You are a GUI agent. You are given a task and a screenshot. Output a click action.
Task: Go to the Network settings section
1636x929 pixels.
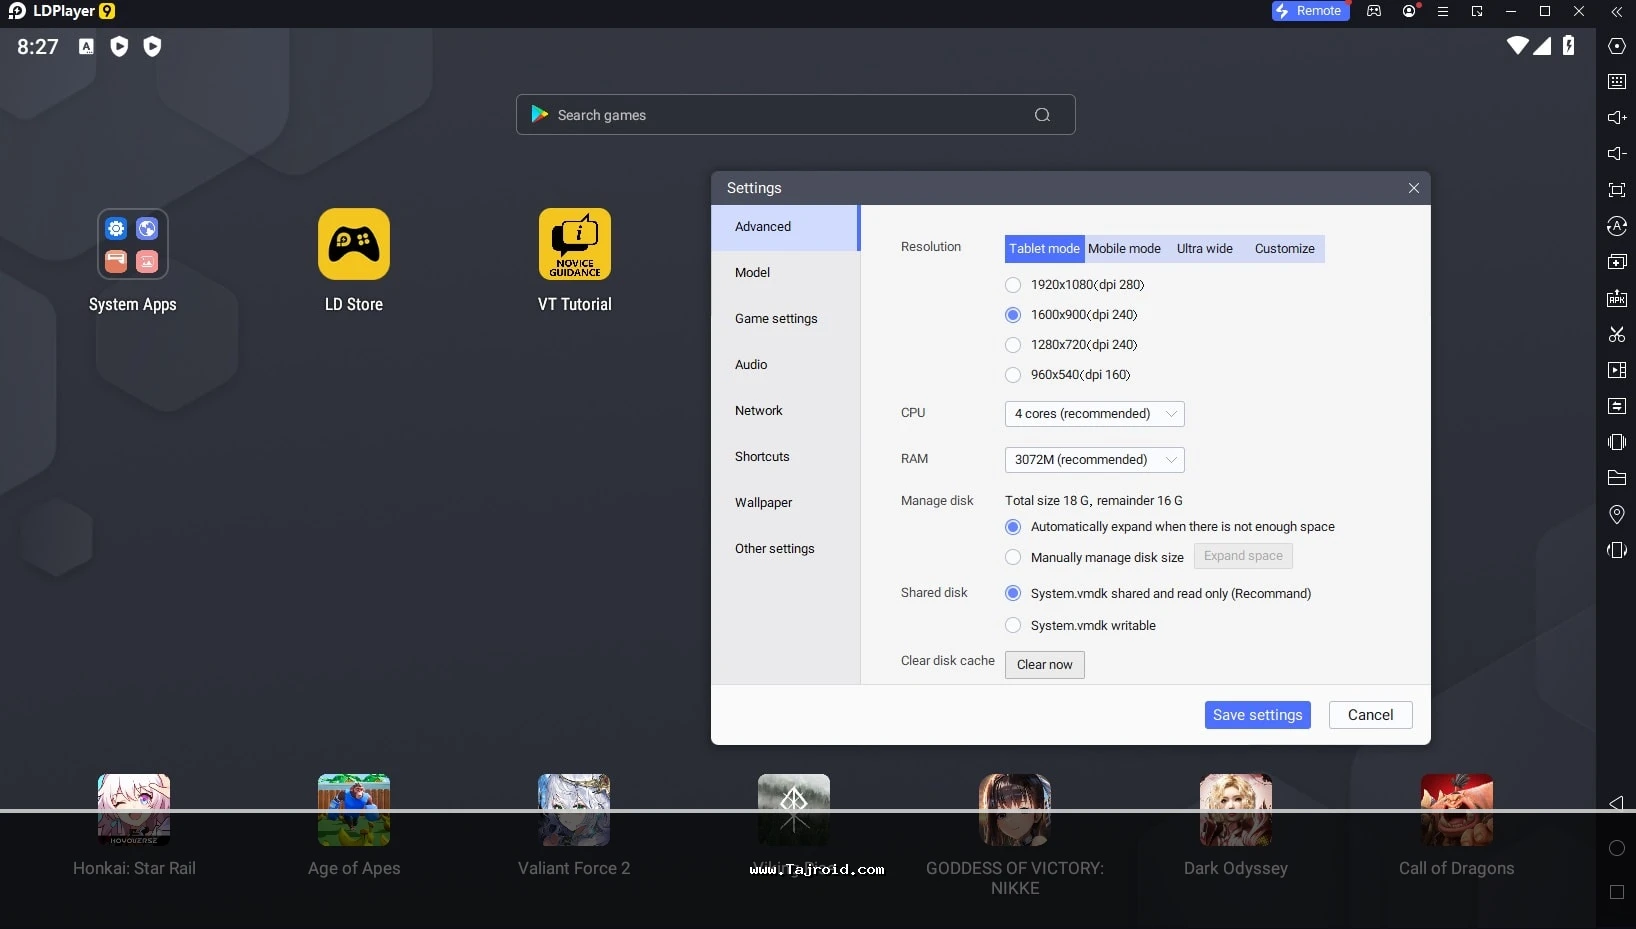(x=759, y=411)
